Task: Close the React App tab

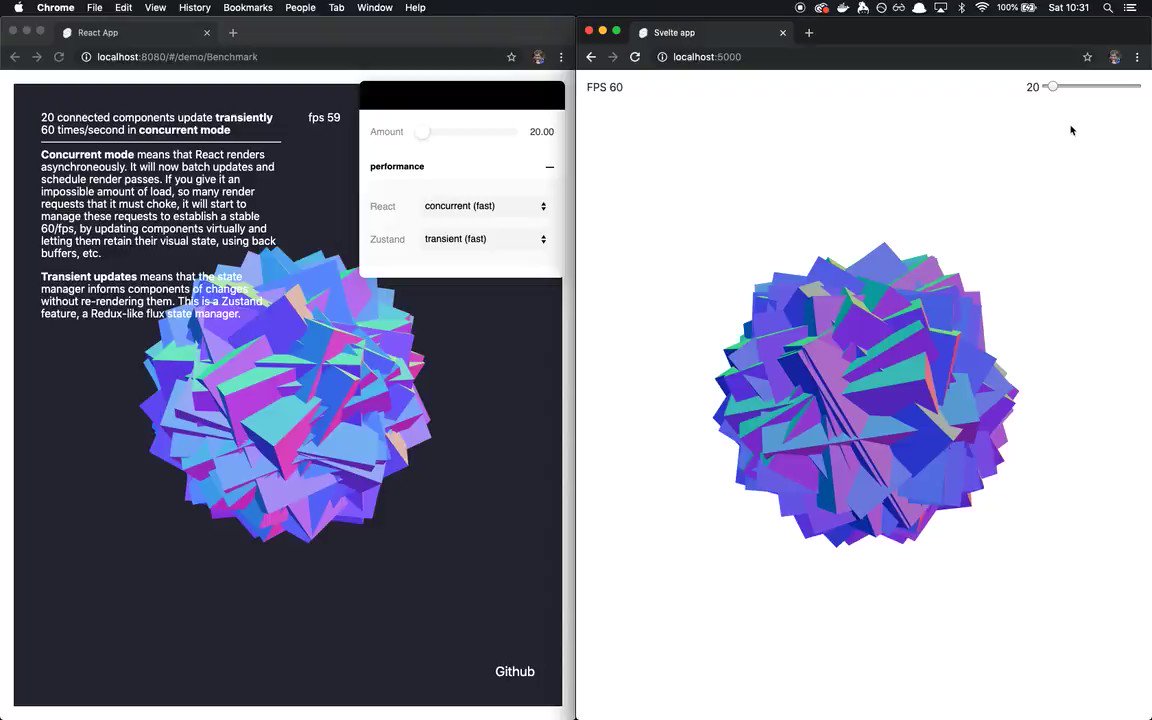Action: (206, 32)
